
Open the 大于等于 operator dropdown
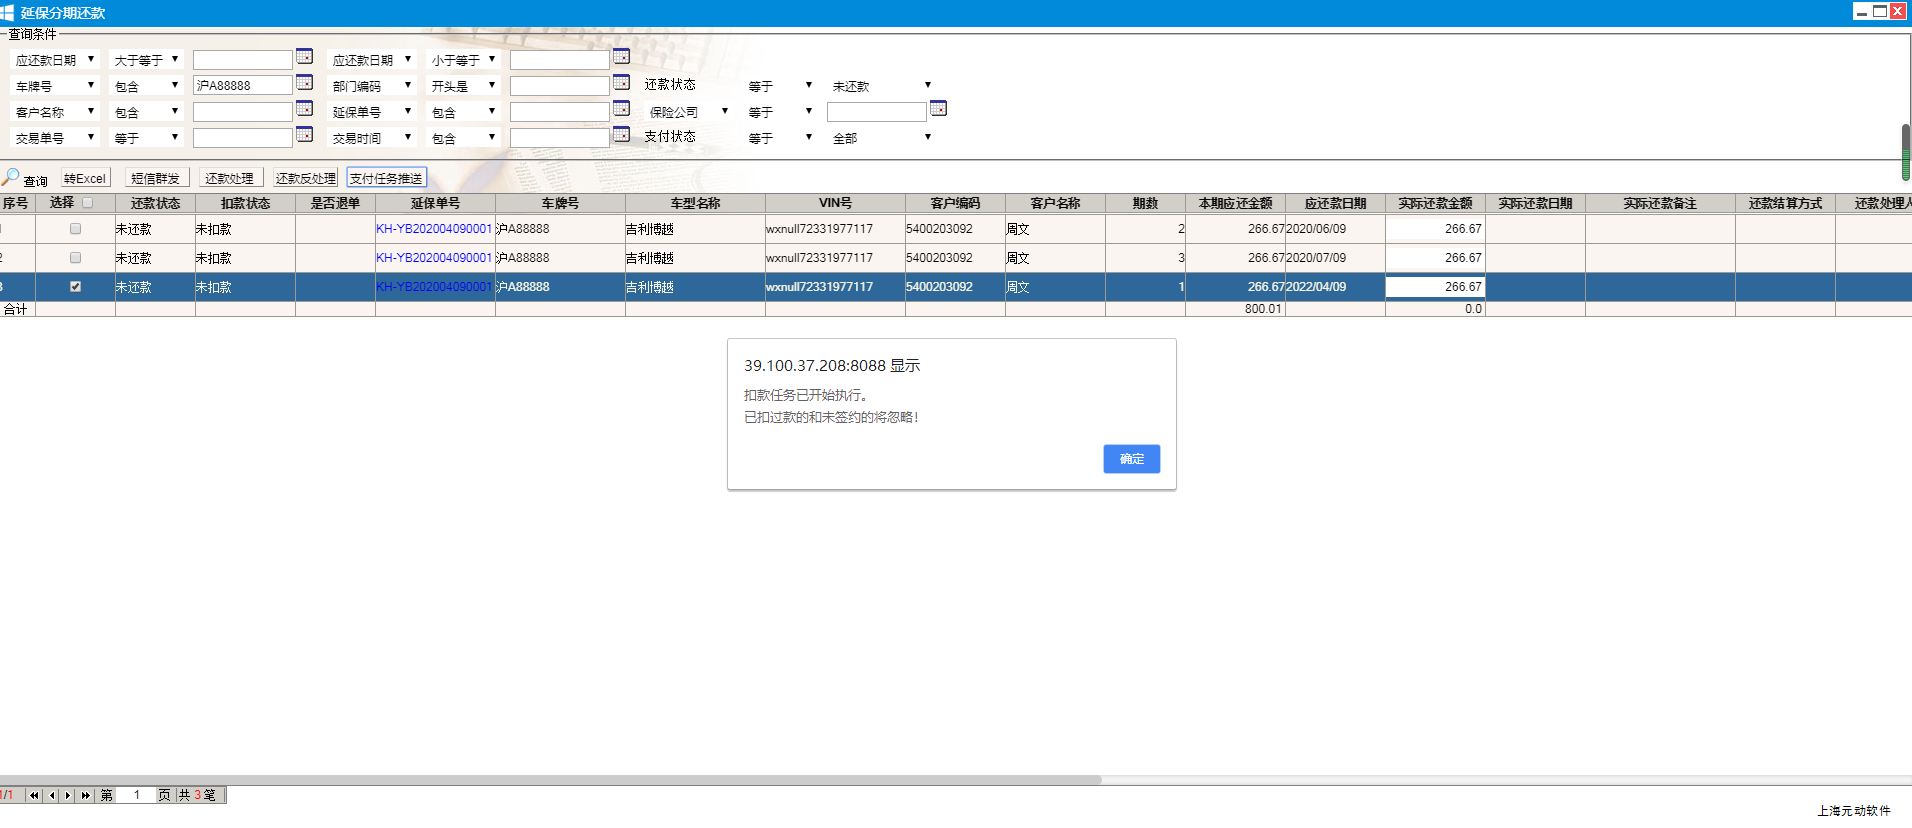click(146, 60)
